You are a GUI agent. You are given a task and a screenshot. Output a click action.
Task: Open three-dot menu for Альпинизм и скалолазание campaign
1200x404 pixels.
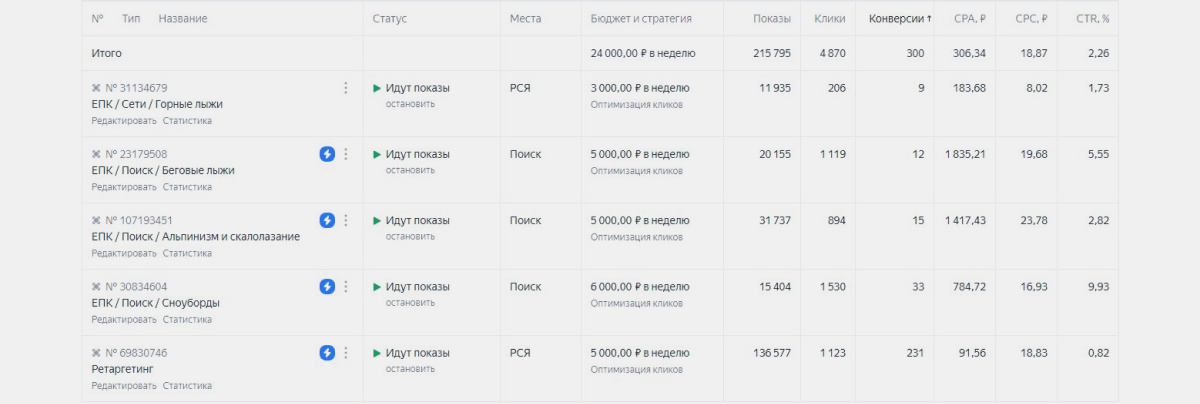tap(346, 220)
